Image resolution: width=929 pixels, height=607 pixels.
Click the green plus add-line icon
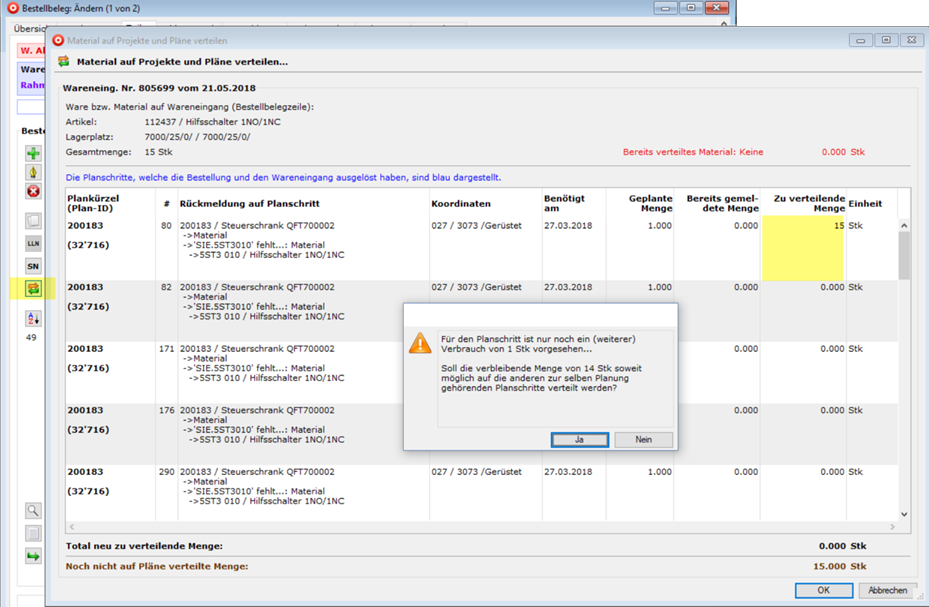coord(33,154)
